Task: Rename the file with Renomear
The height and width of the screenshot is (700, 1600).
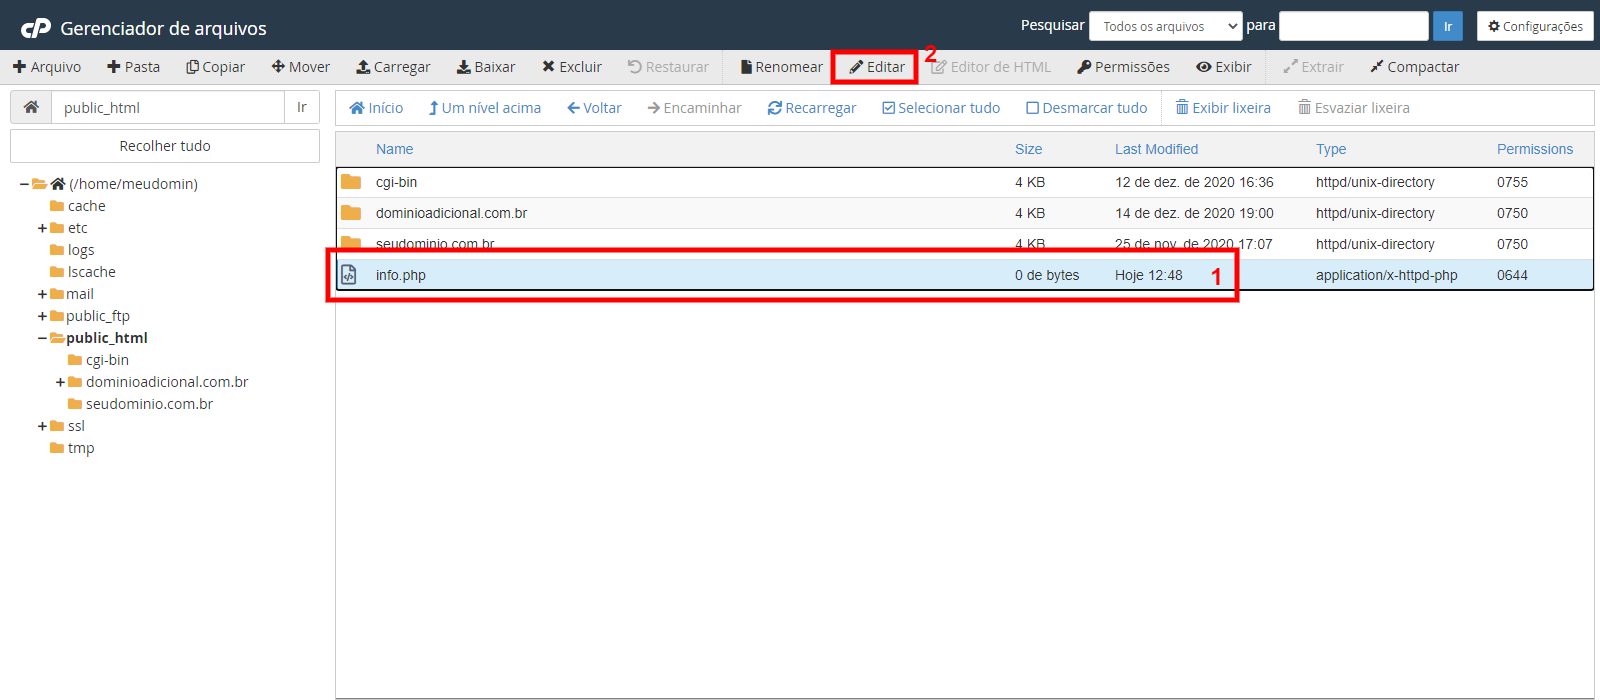Action: 781,67
